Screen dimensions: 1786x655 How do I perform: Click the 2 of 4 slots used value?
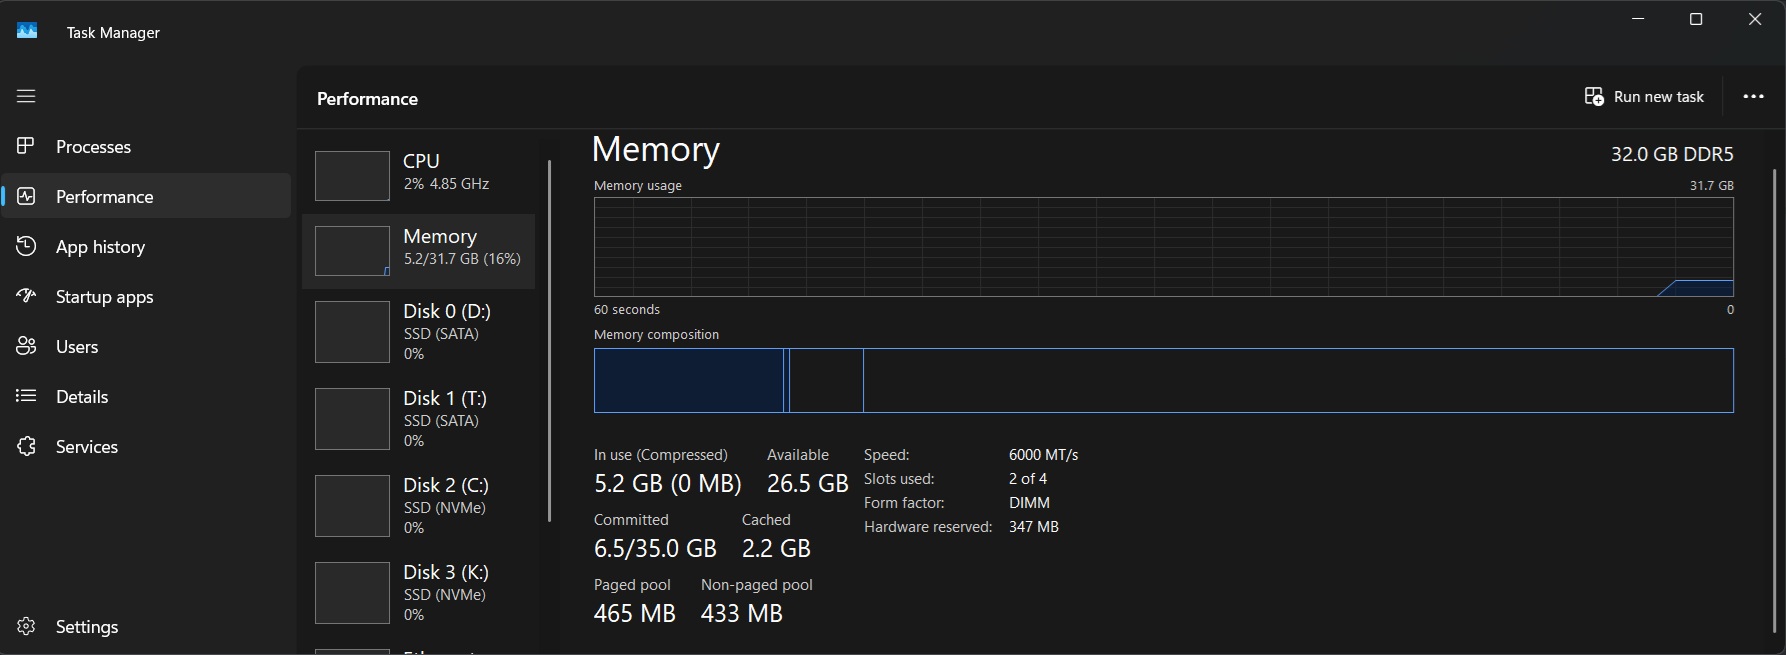tap(1028, 479)
